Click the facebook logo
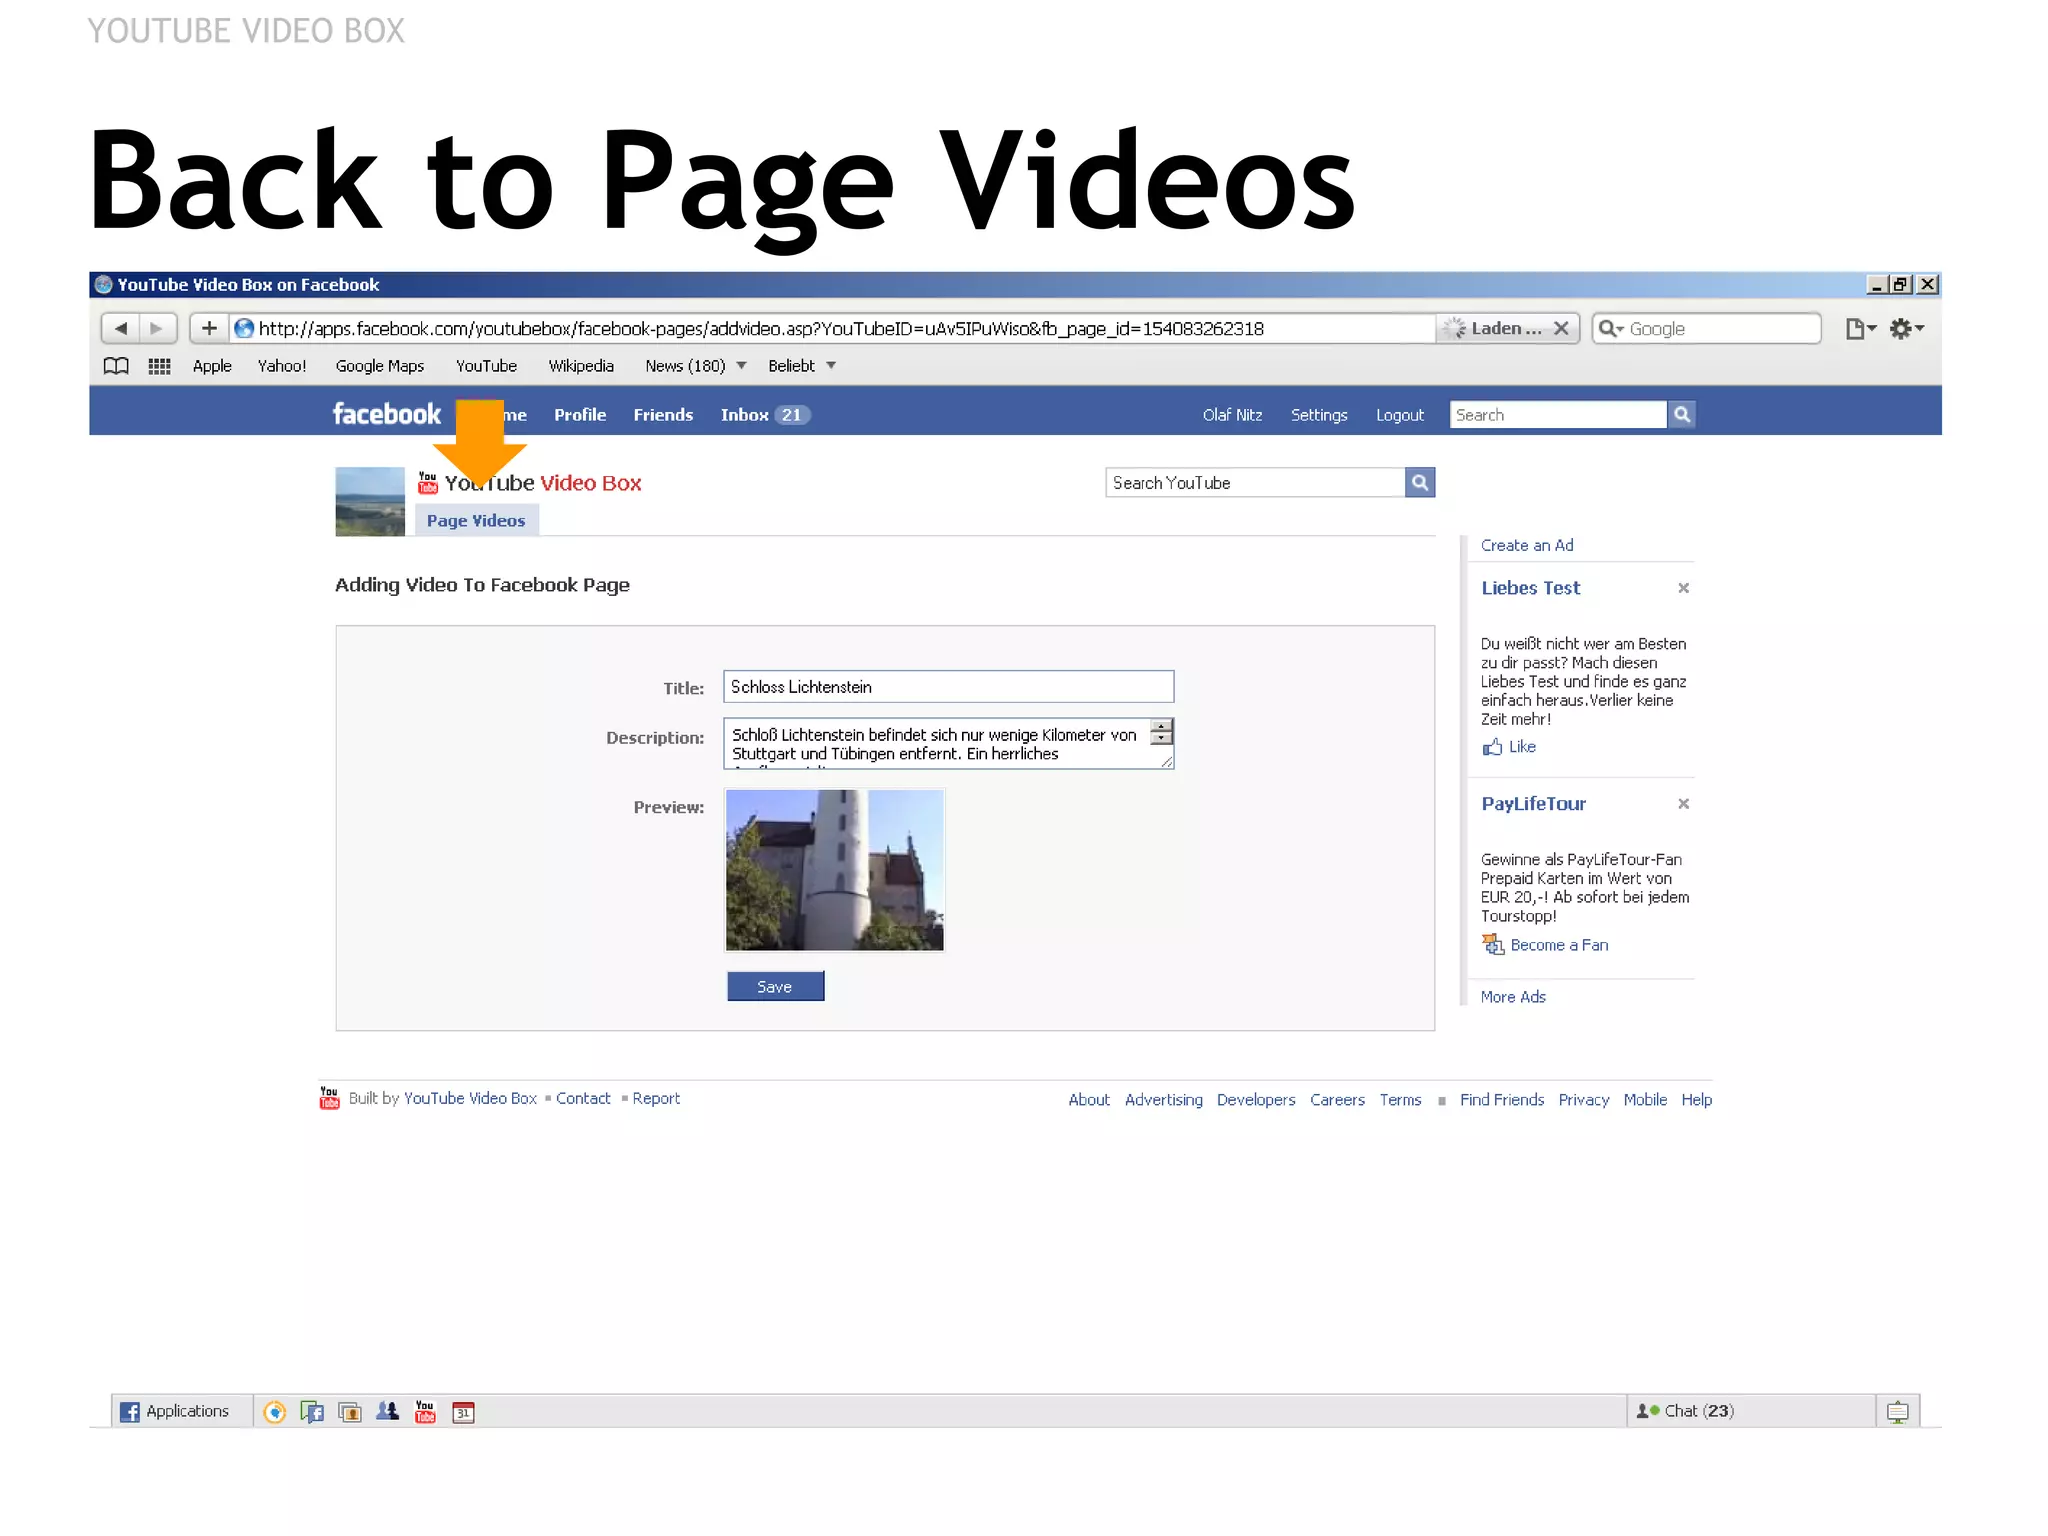This screenshot has width=2048, height=1536. click(x=386, y=414)
